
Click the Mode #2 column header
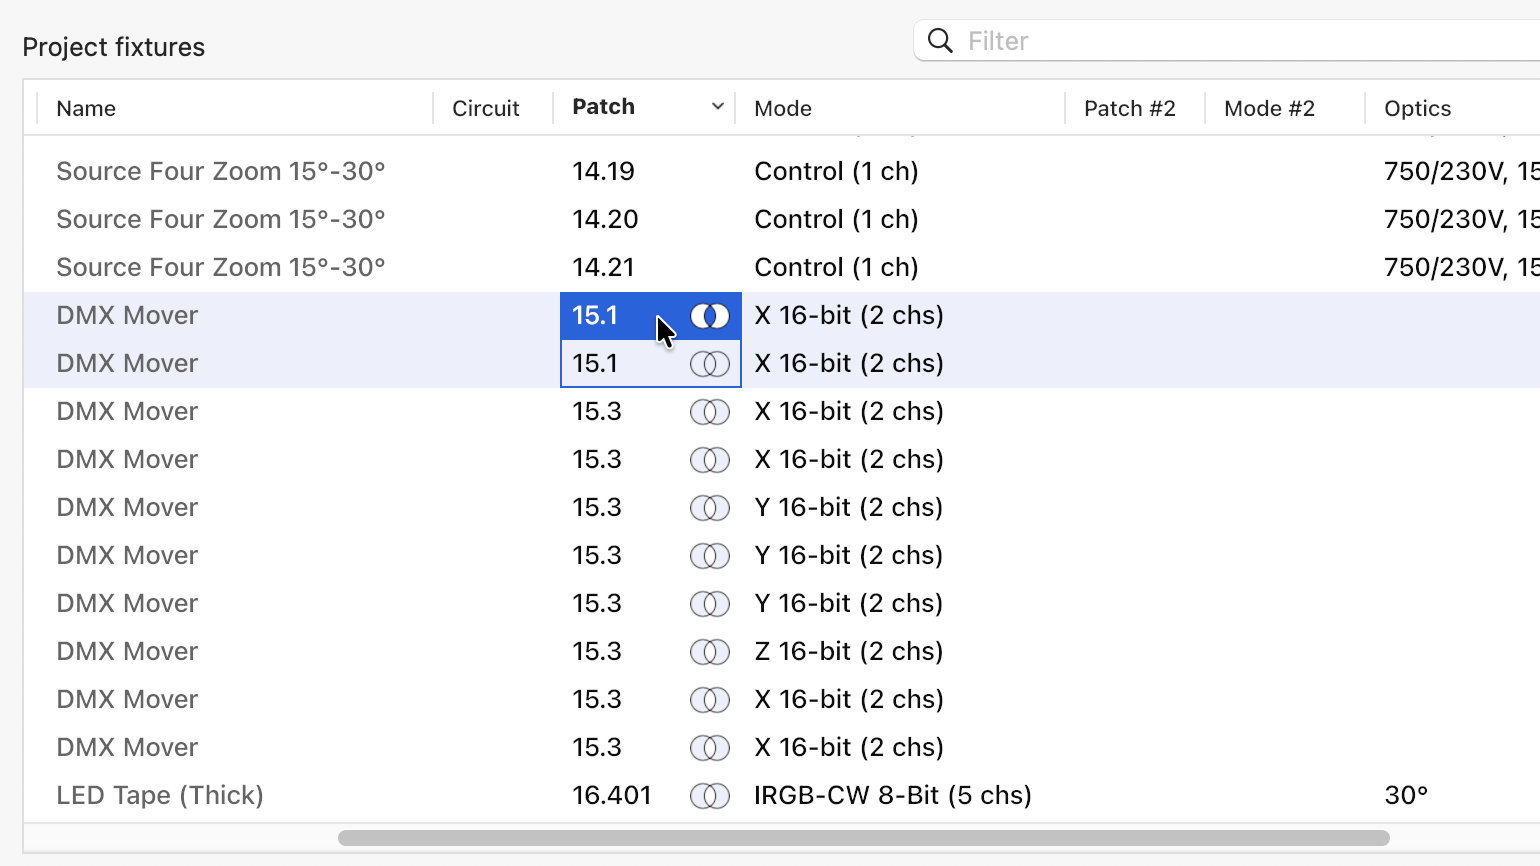coord(1269,108)
